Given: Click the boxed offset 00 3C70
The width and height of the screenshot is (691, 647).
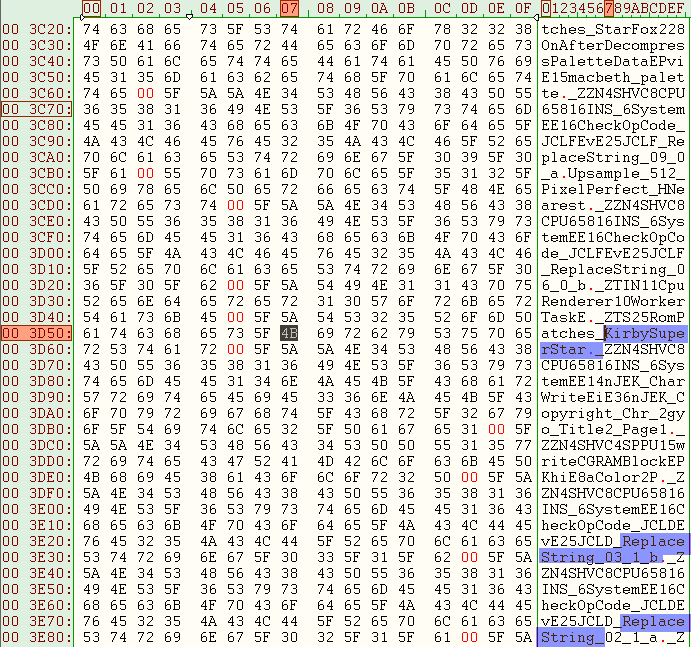Looking at the screenshot, I should 37,109.
